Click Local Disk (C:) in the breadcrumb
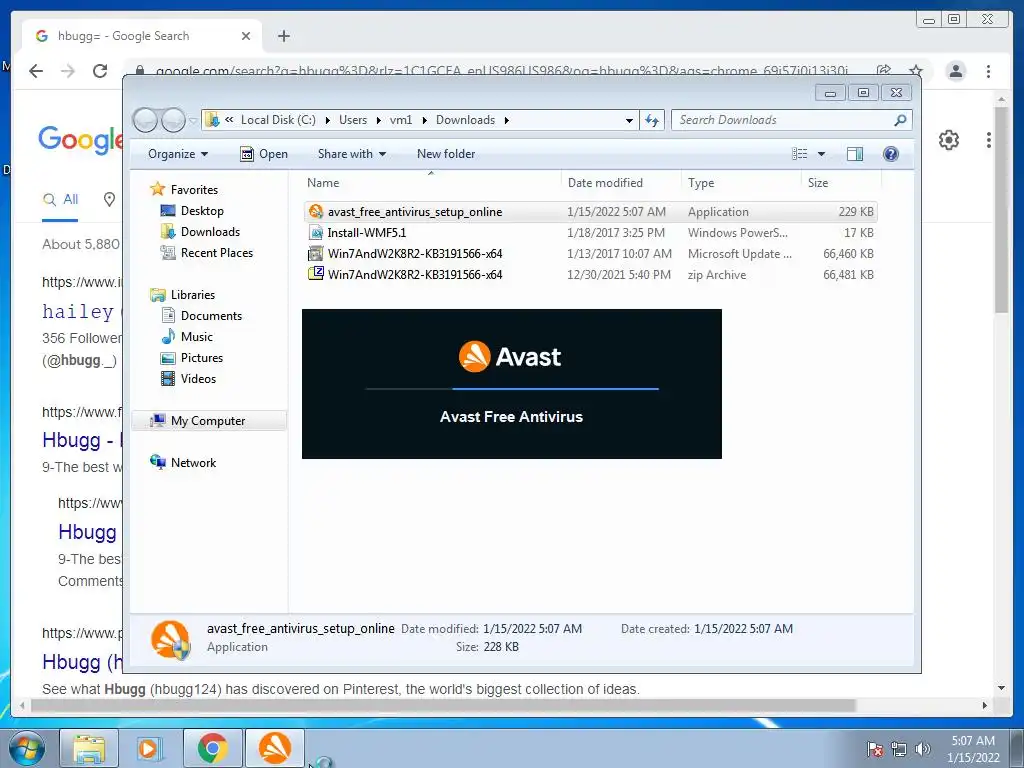This screenshot has width=1024, height=768. click(278, 120)
